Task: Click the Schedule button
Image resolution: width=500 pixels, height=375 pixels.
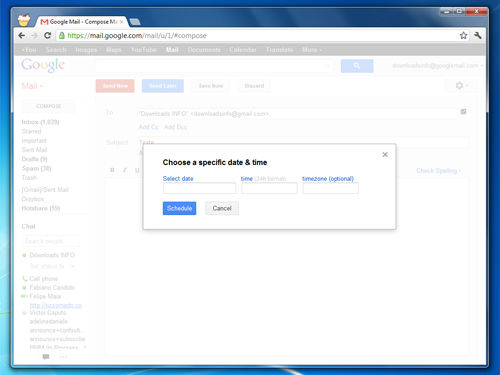Action: [x=179, y=208]
